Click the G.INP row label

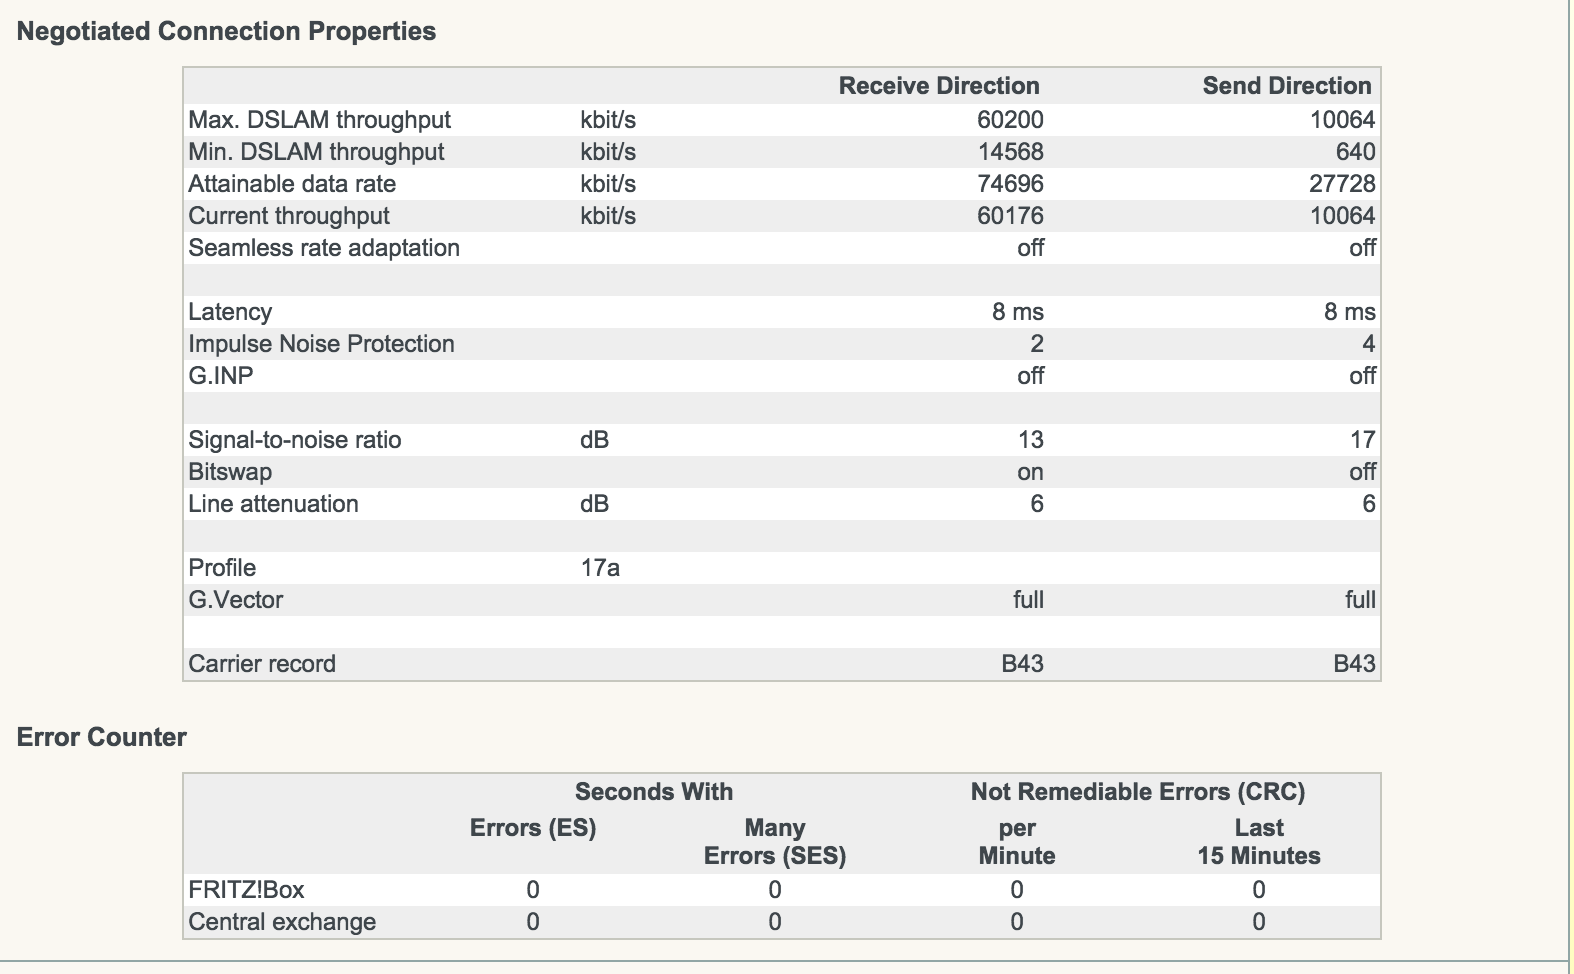pyautogui.click(x=221, y=376)
